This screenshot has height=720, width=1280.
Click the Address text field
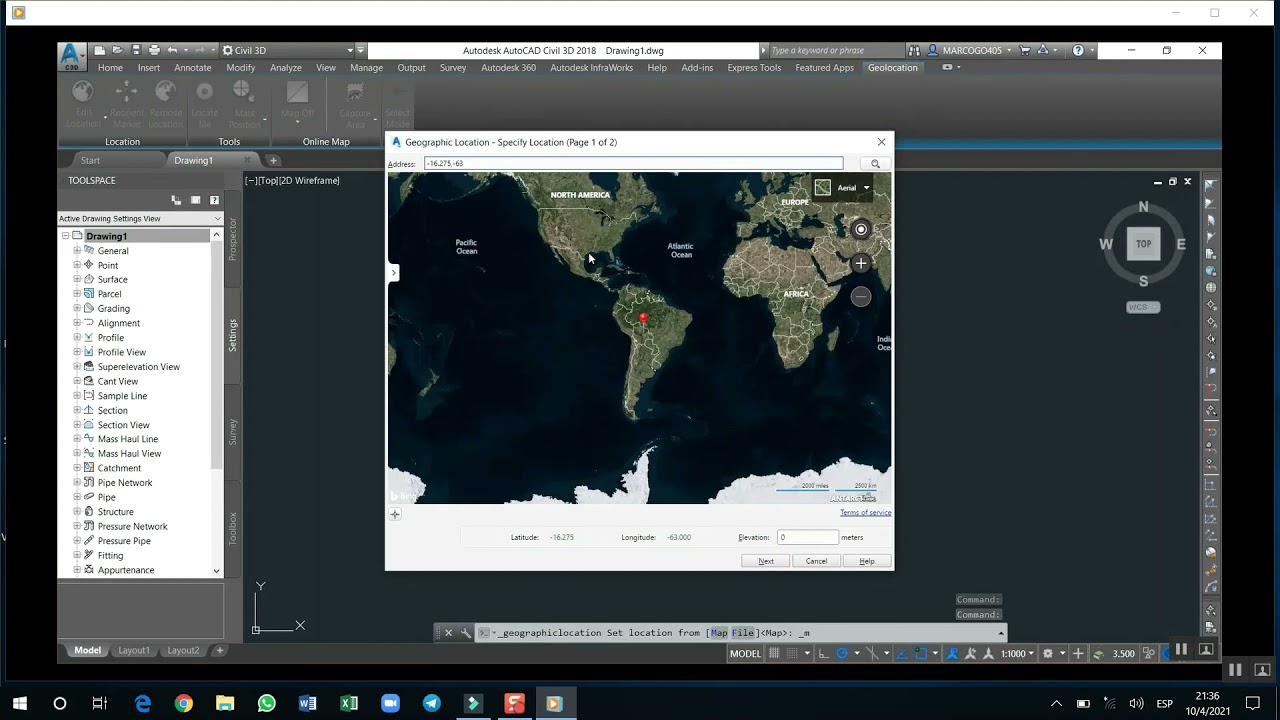point(633,164)
